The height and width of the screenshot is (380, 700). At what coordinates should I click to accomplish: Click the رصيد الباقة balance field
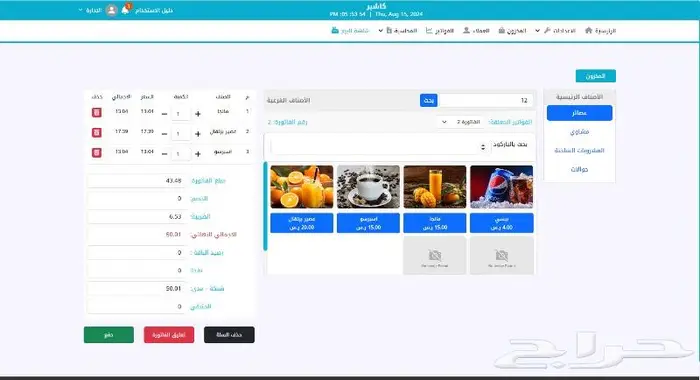click(136, 253)
